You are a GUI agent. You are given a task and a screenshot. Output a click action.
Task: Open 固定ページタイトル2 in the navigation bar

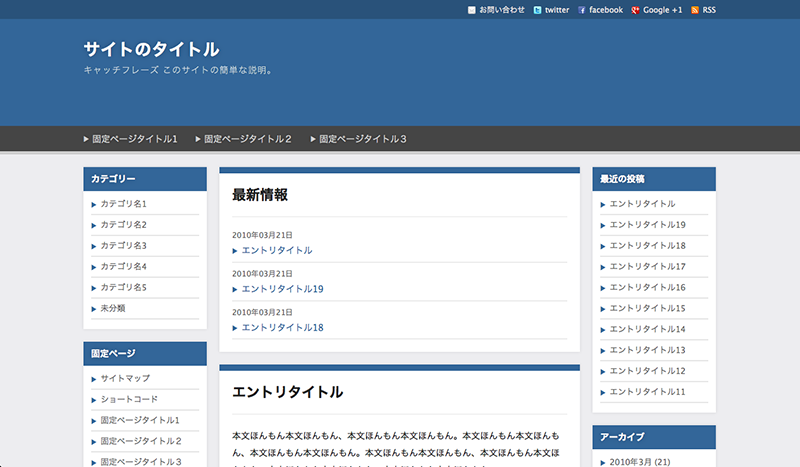[248, 139]
